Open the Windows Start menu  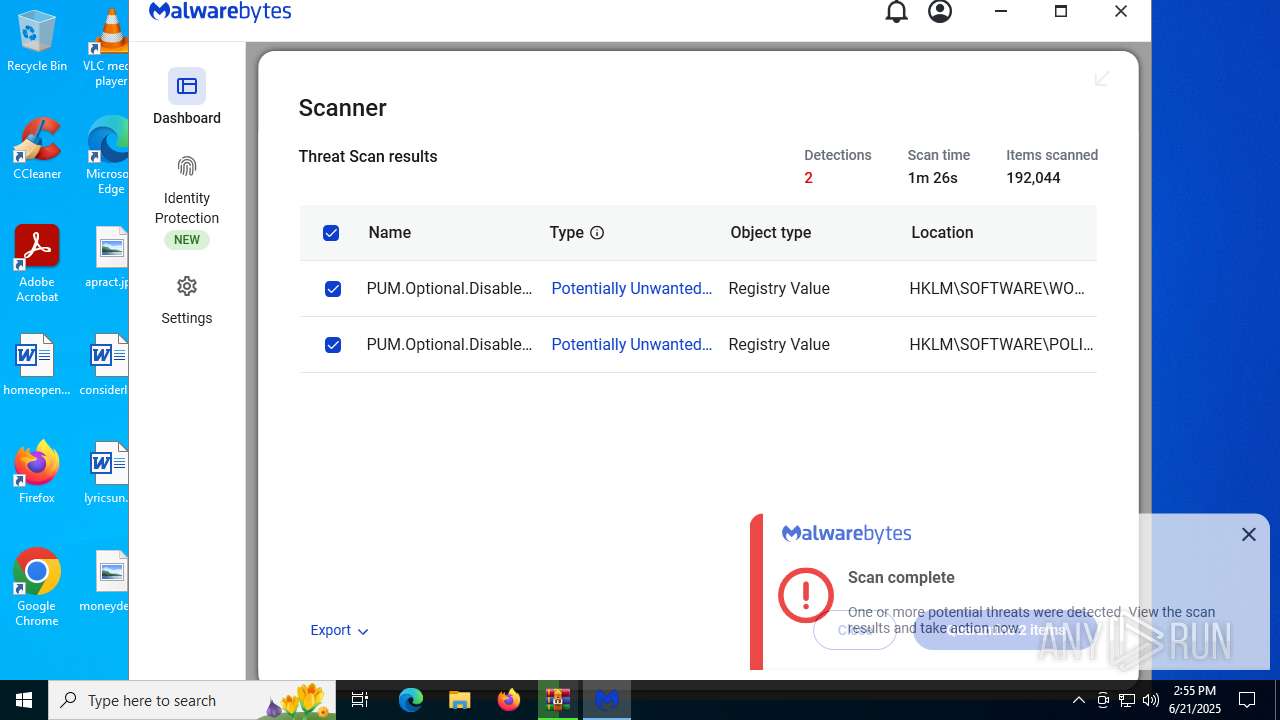24,700
